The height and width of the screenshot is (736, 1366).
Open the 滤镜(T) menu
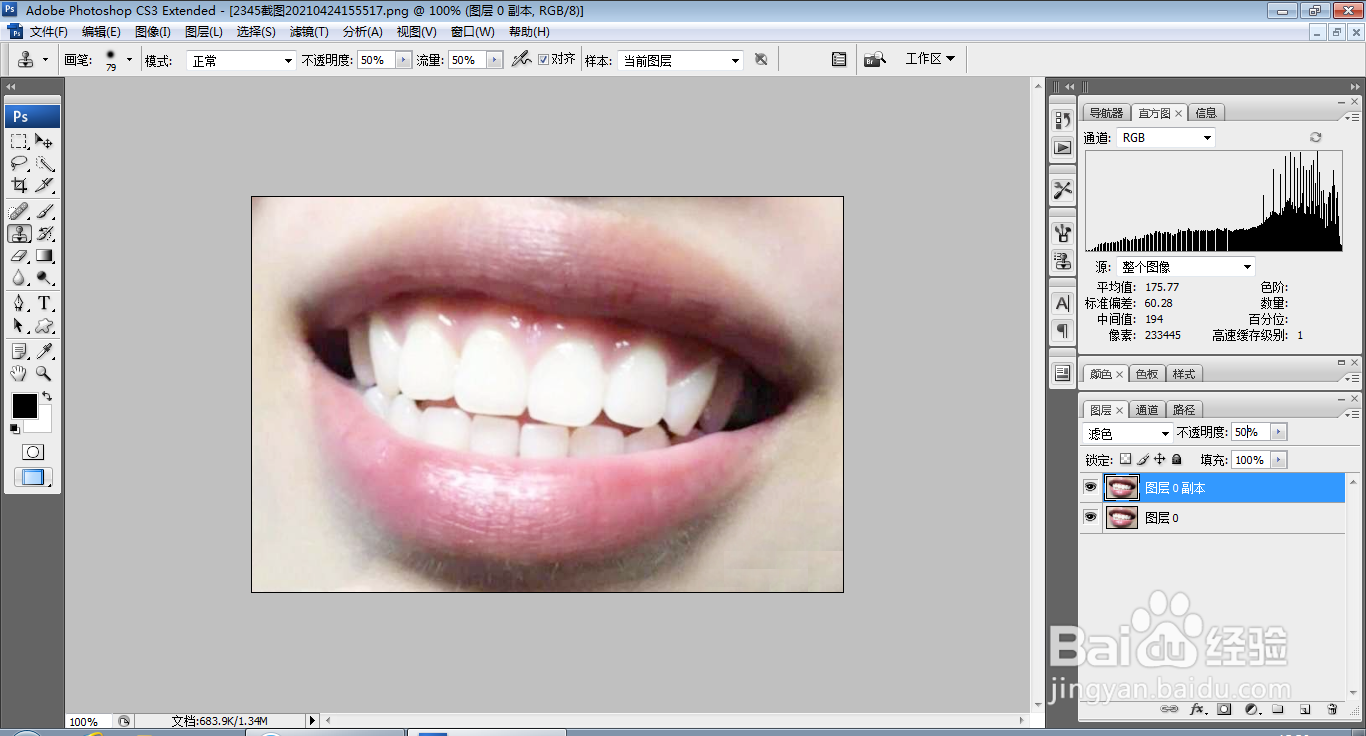click(x=309, y=32)
